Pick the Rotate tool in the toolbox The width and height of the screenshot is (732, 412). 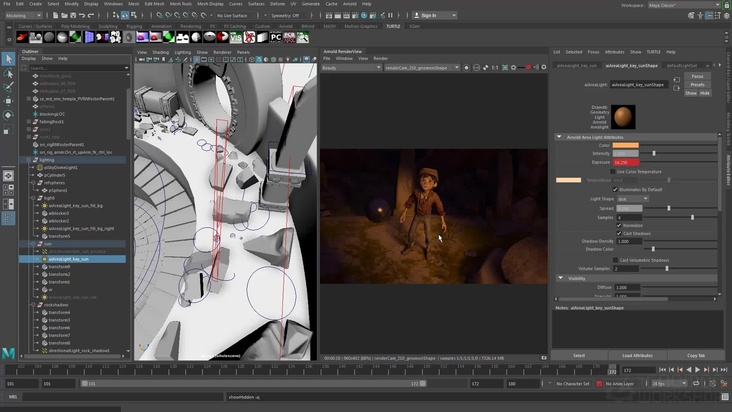pyautogui.click(x=8, y=115)
